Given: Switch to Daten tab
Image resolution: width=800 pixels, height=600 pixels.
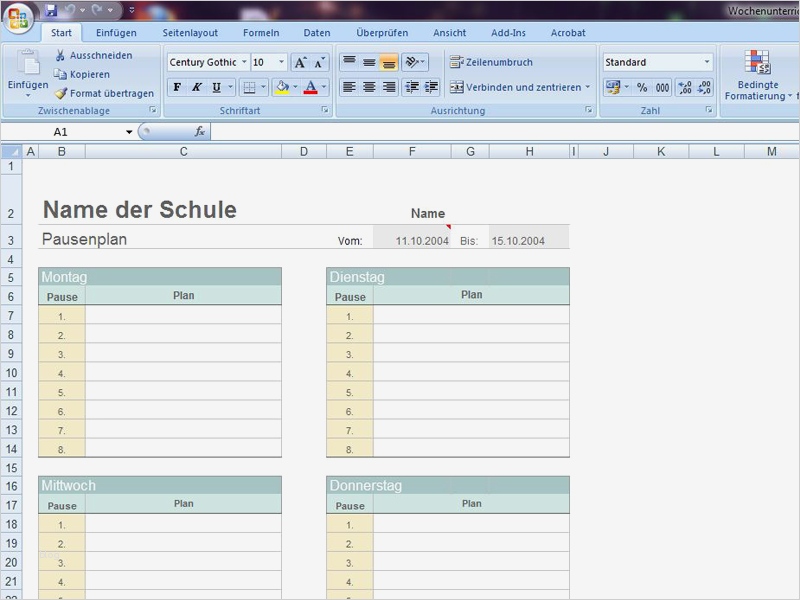Looking at the screenshot, I should coord(317,33).
